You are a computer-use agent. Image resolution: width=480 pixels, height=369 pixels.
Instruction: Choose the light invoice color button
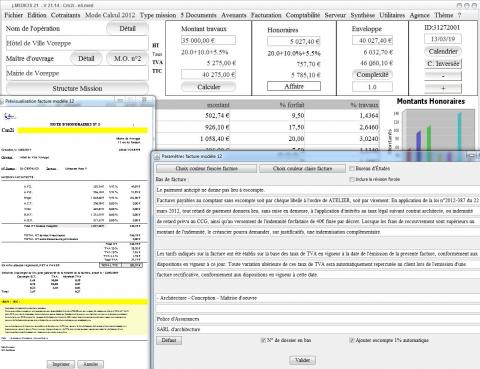302,169
